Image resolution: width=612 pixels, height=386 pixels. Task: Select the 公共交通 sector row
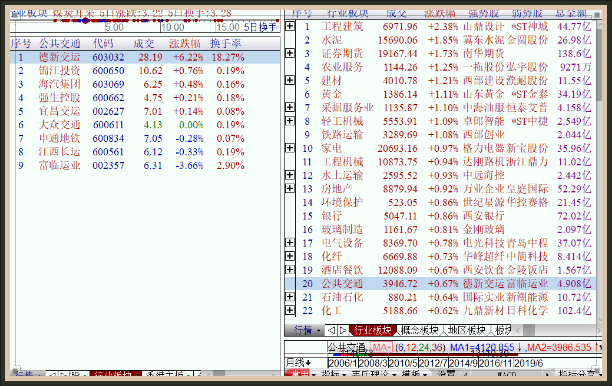446,283
